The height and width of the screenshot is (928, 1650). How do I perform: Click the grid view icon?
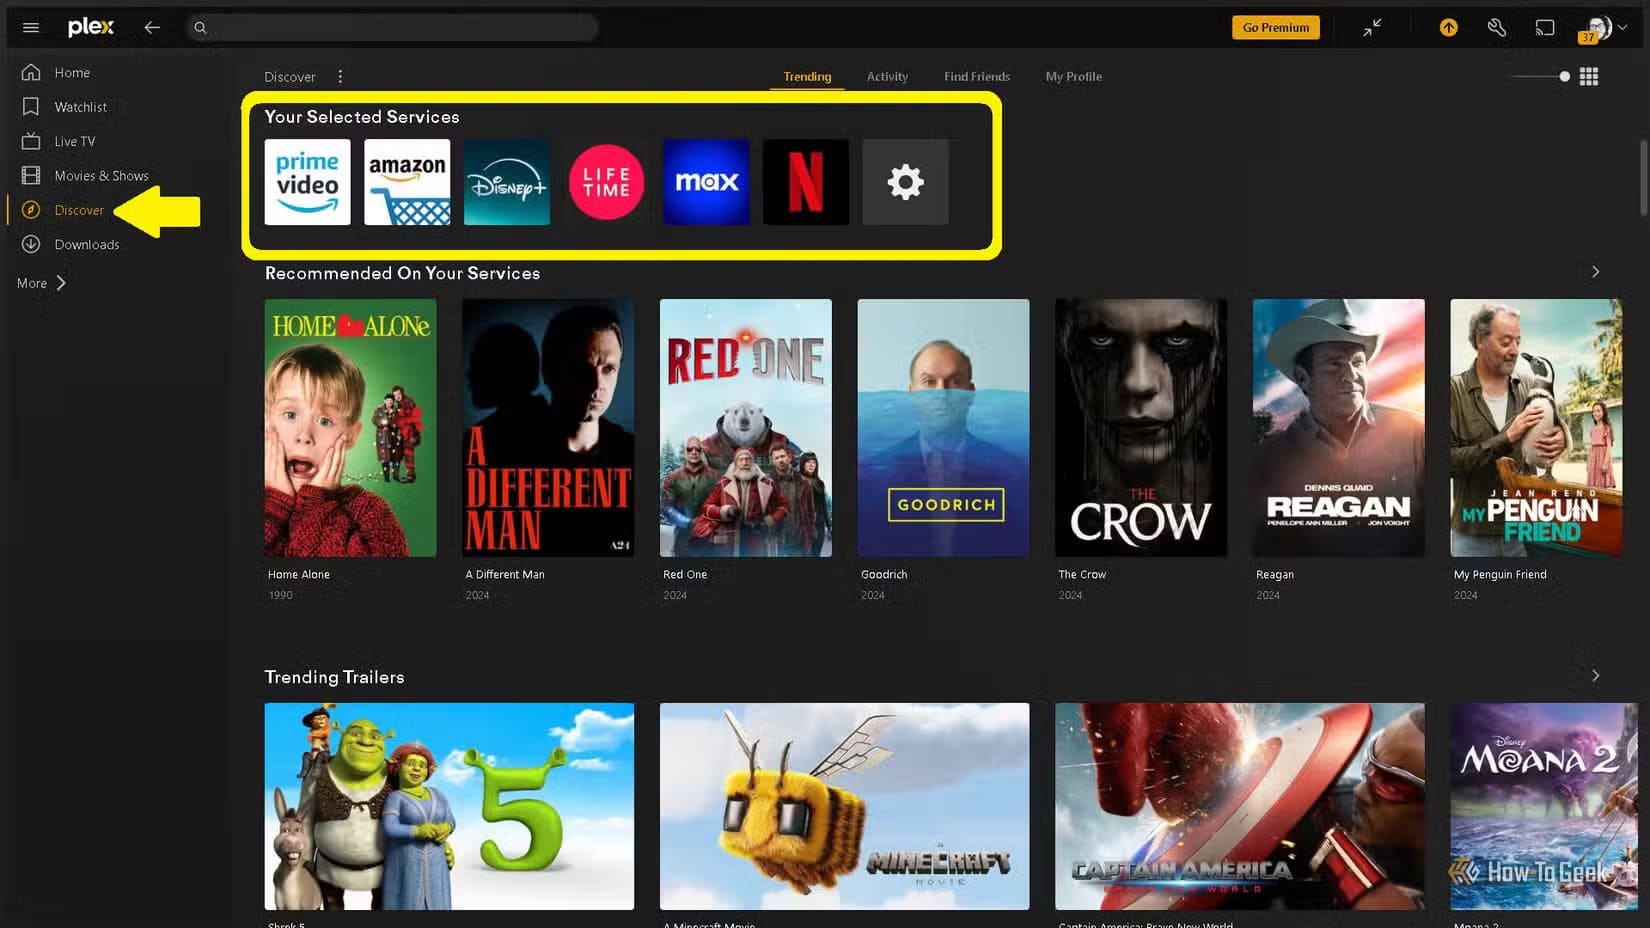click(1589, 77)
